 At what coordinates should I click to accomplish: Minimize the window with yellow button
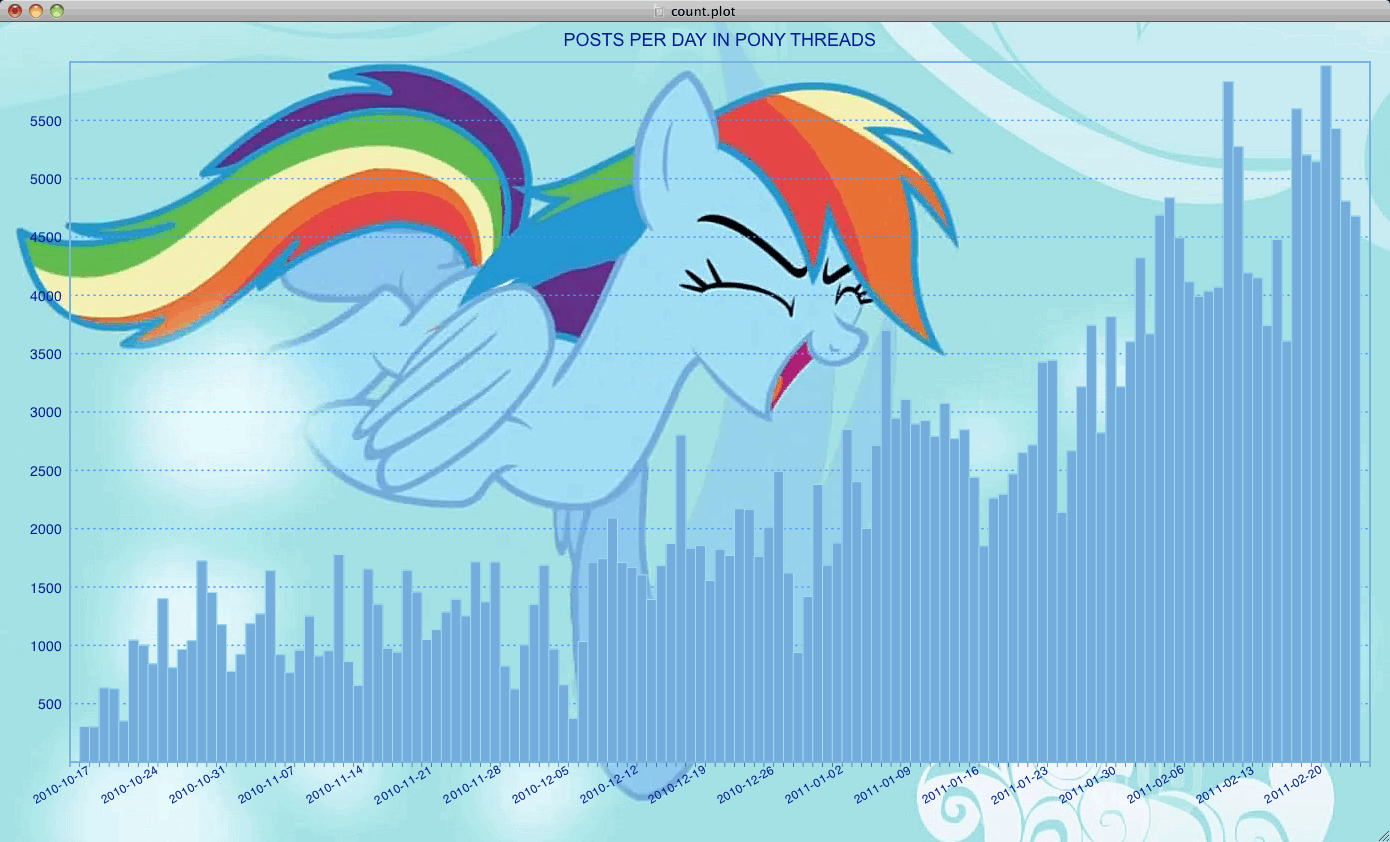coord(36,11)
